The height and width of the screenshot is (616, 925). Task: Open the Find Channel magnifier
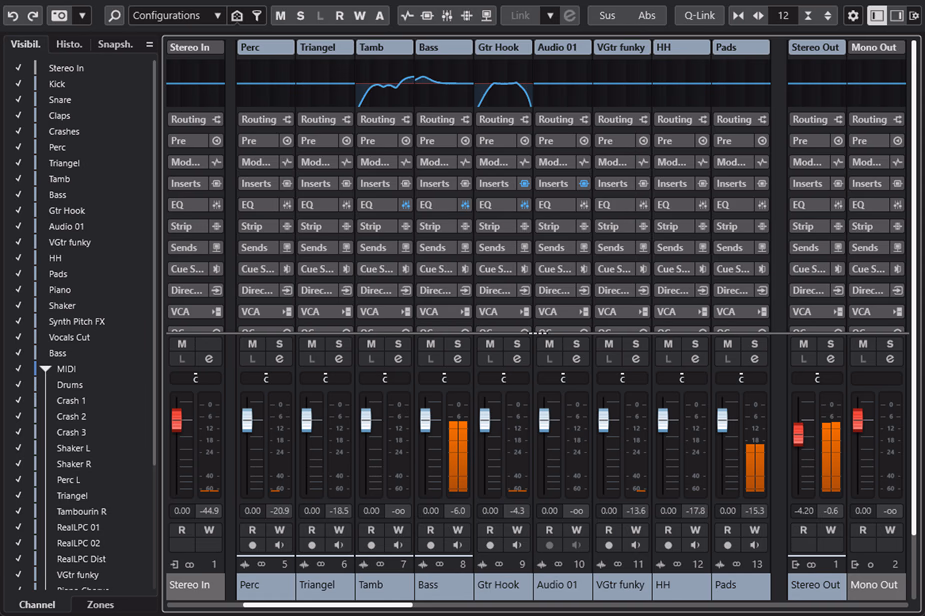(x=114, y=15)
